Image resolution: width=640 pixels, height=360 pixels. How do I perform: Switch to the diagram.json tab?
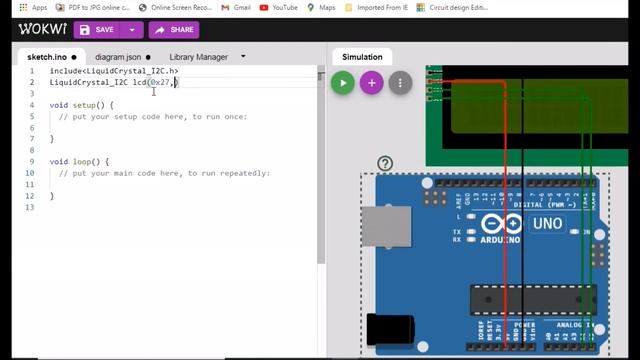(122, 57)
